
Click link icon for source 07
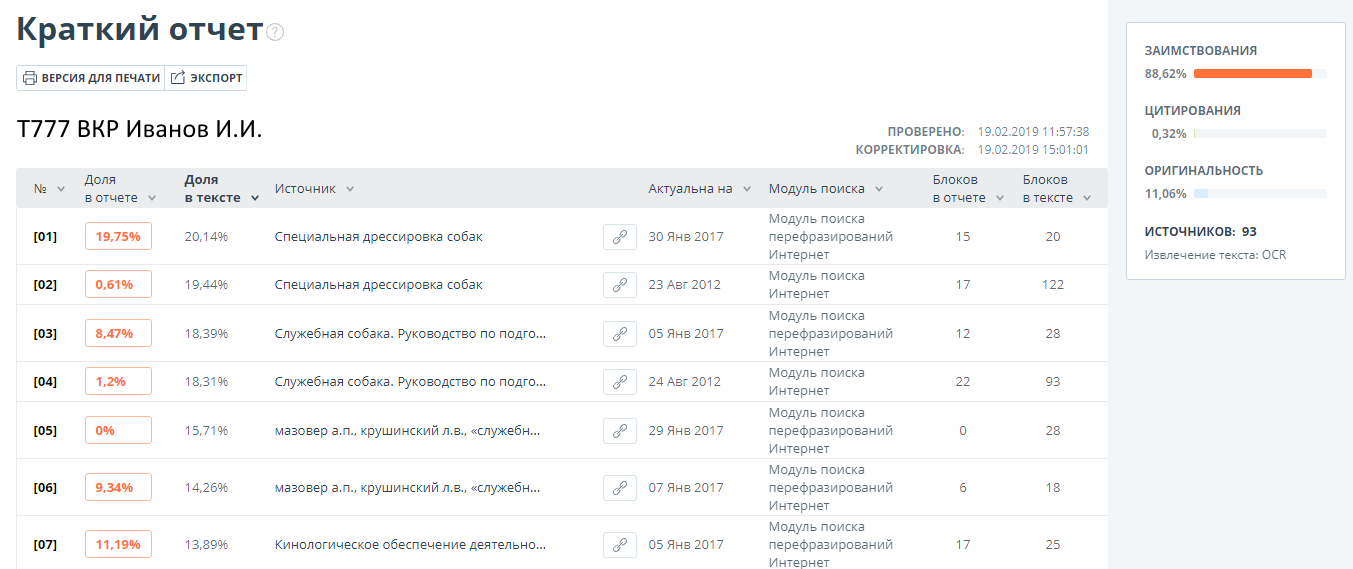619,545
